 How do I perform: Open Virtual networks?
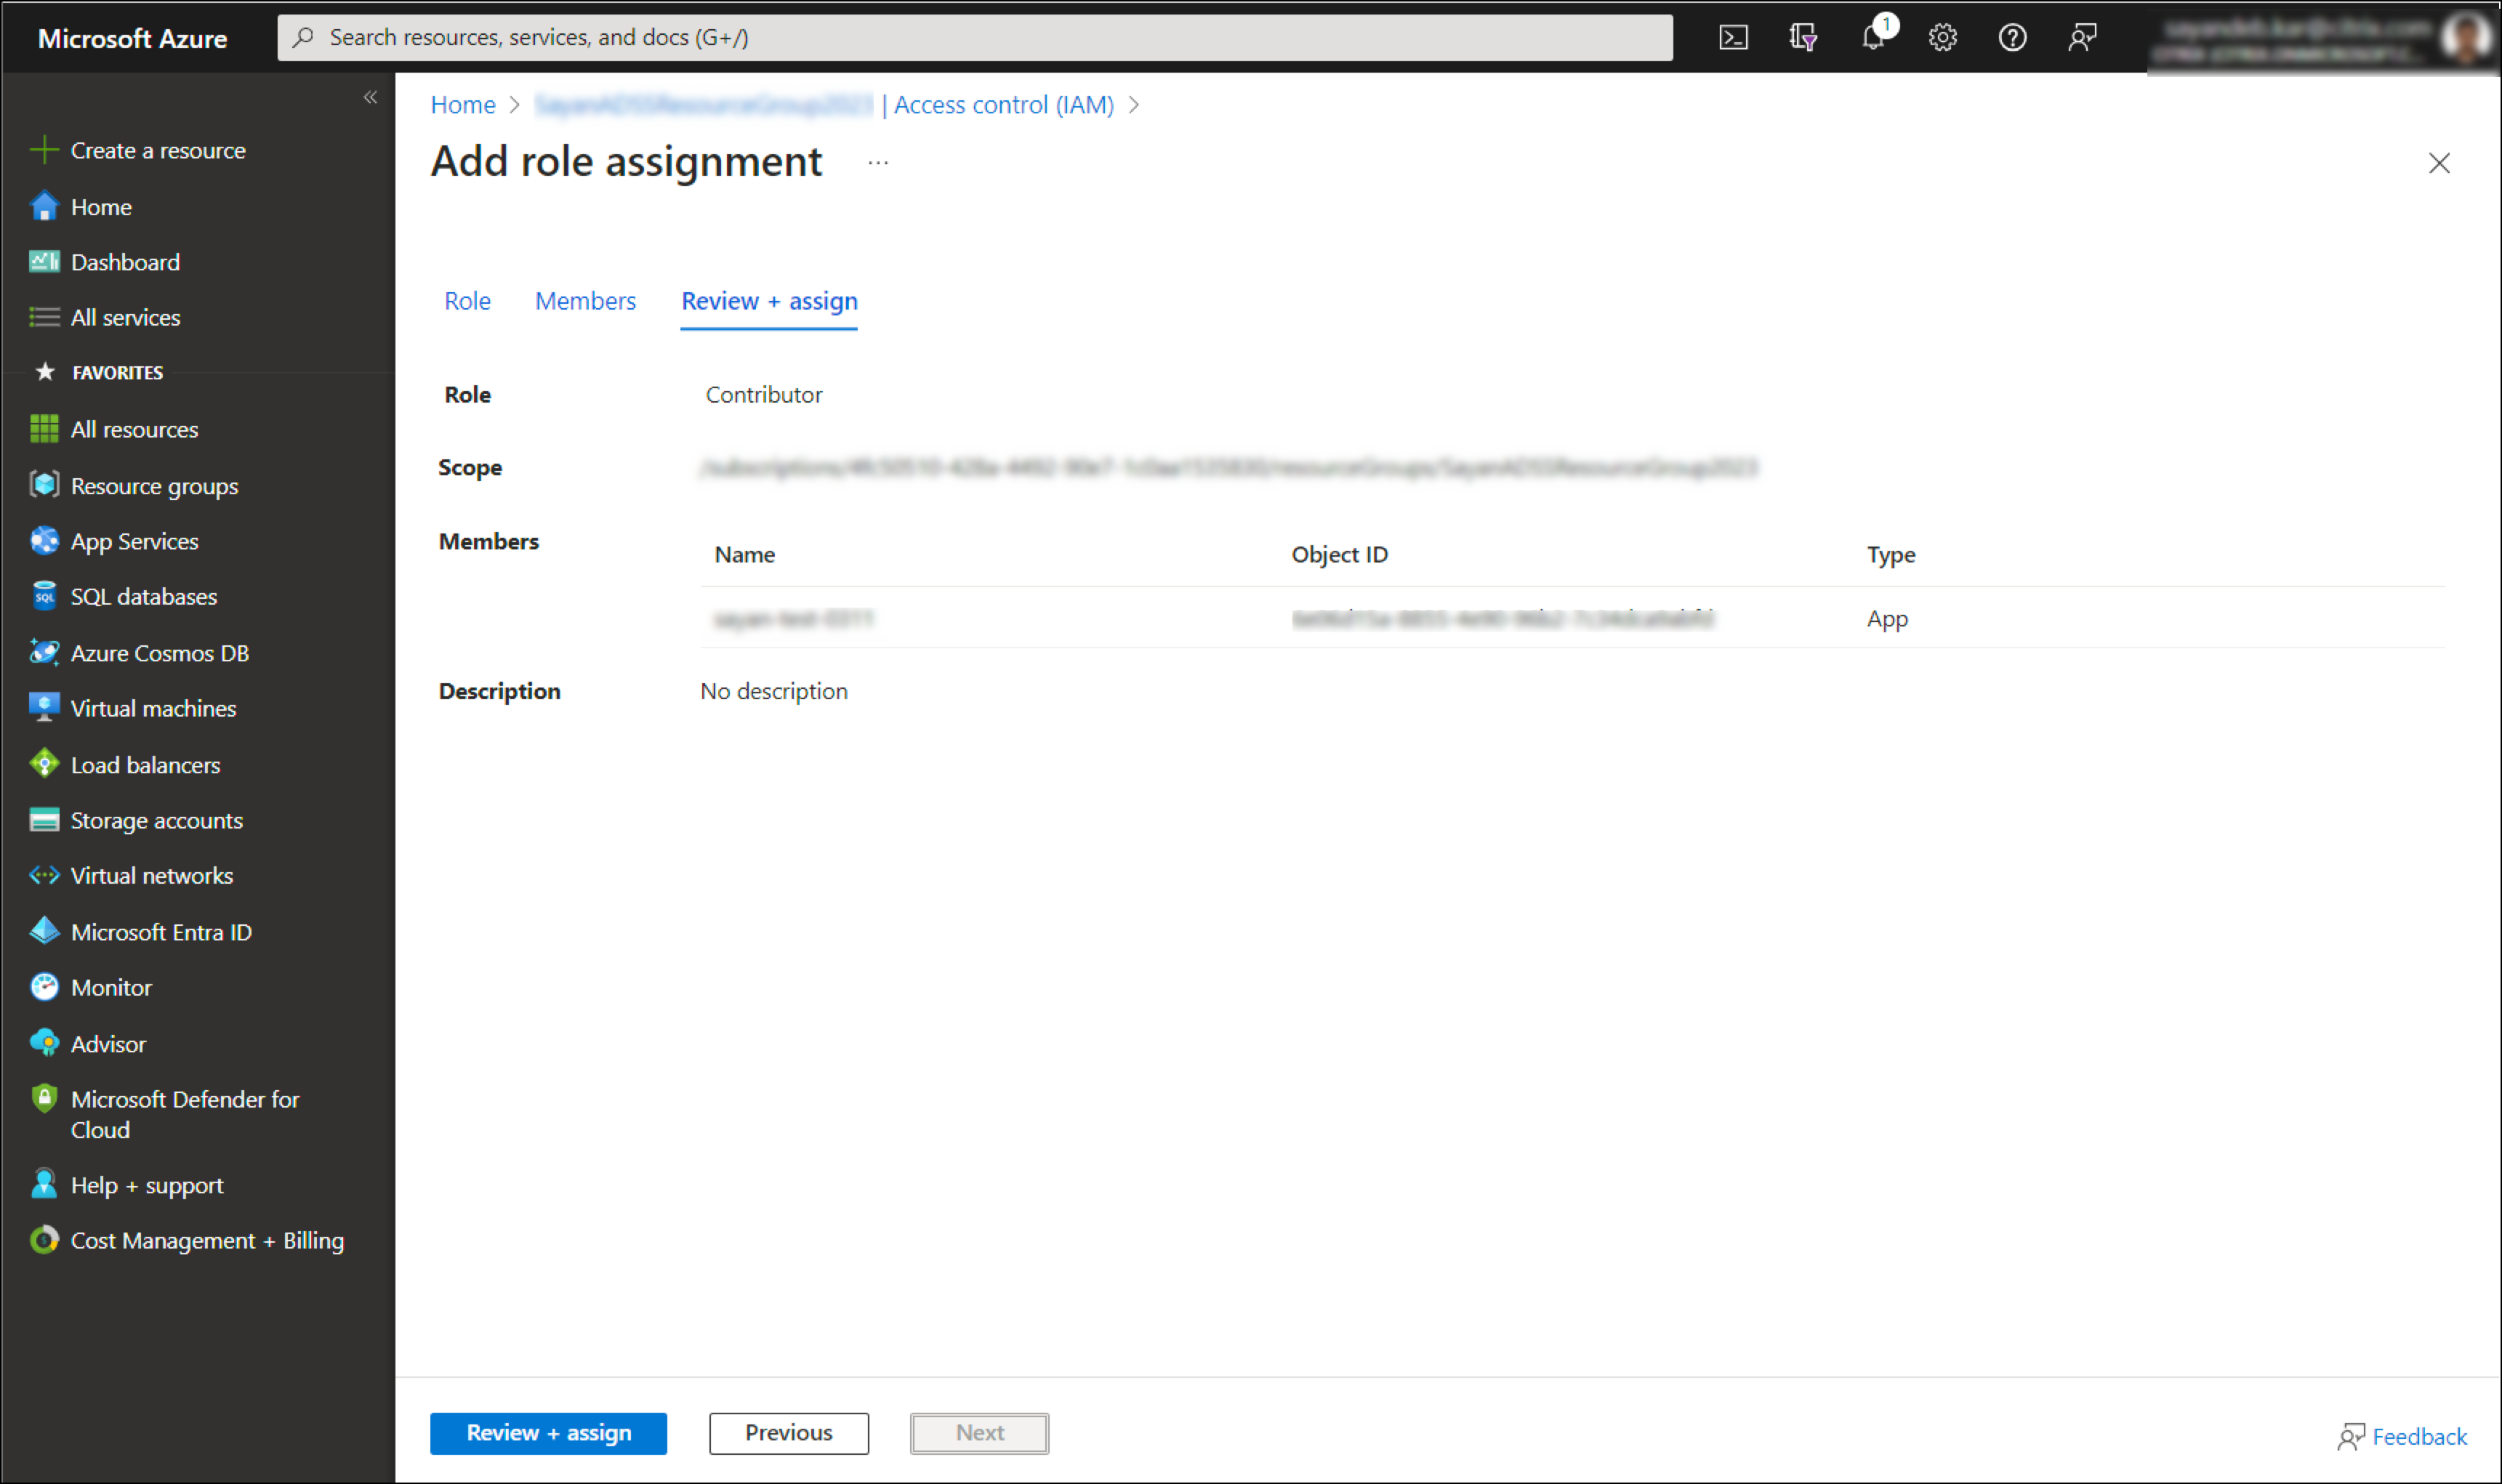[x=131, y=876]
